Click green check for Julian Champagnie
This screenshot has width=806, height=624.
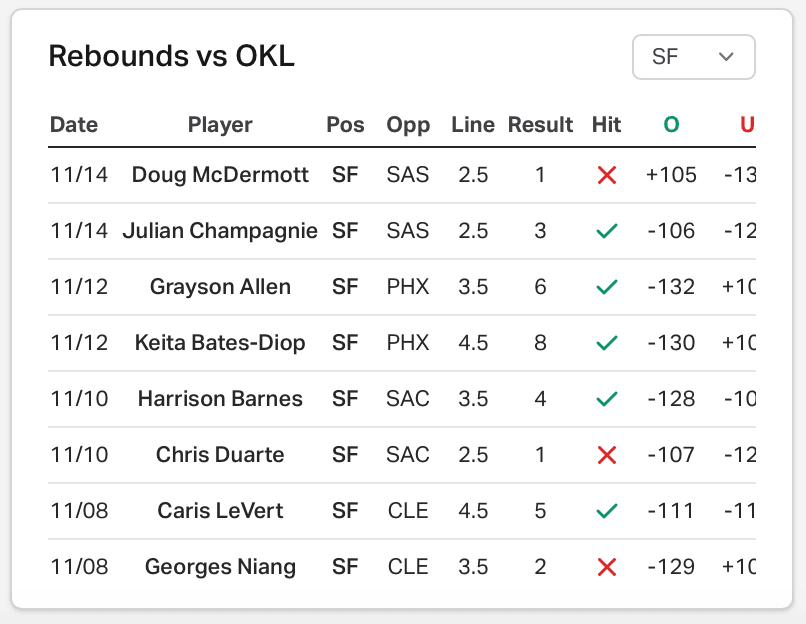pyautogui.click(x=607, y=231)
